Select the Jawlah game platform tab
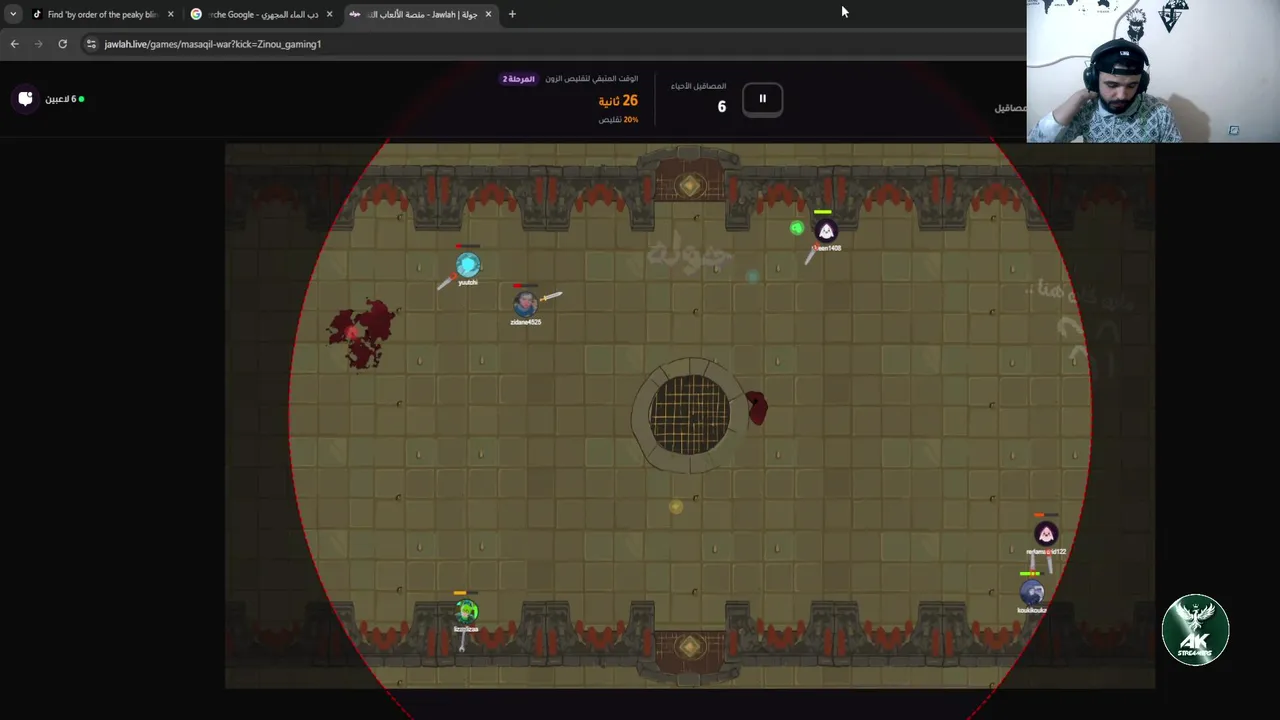Viewport: 1280px width, 720px height. coord(421,14)
